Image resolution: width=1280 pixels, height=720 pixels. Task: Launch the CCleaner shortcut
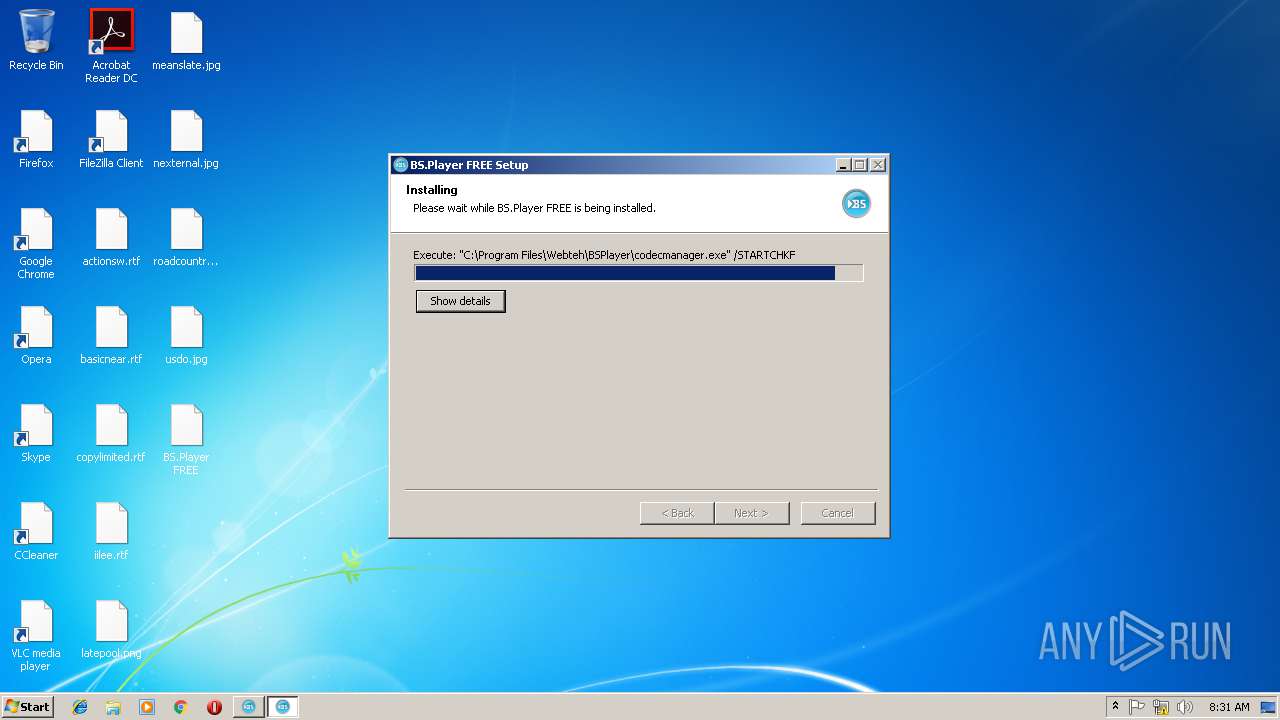coord(36,531)
